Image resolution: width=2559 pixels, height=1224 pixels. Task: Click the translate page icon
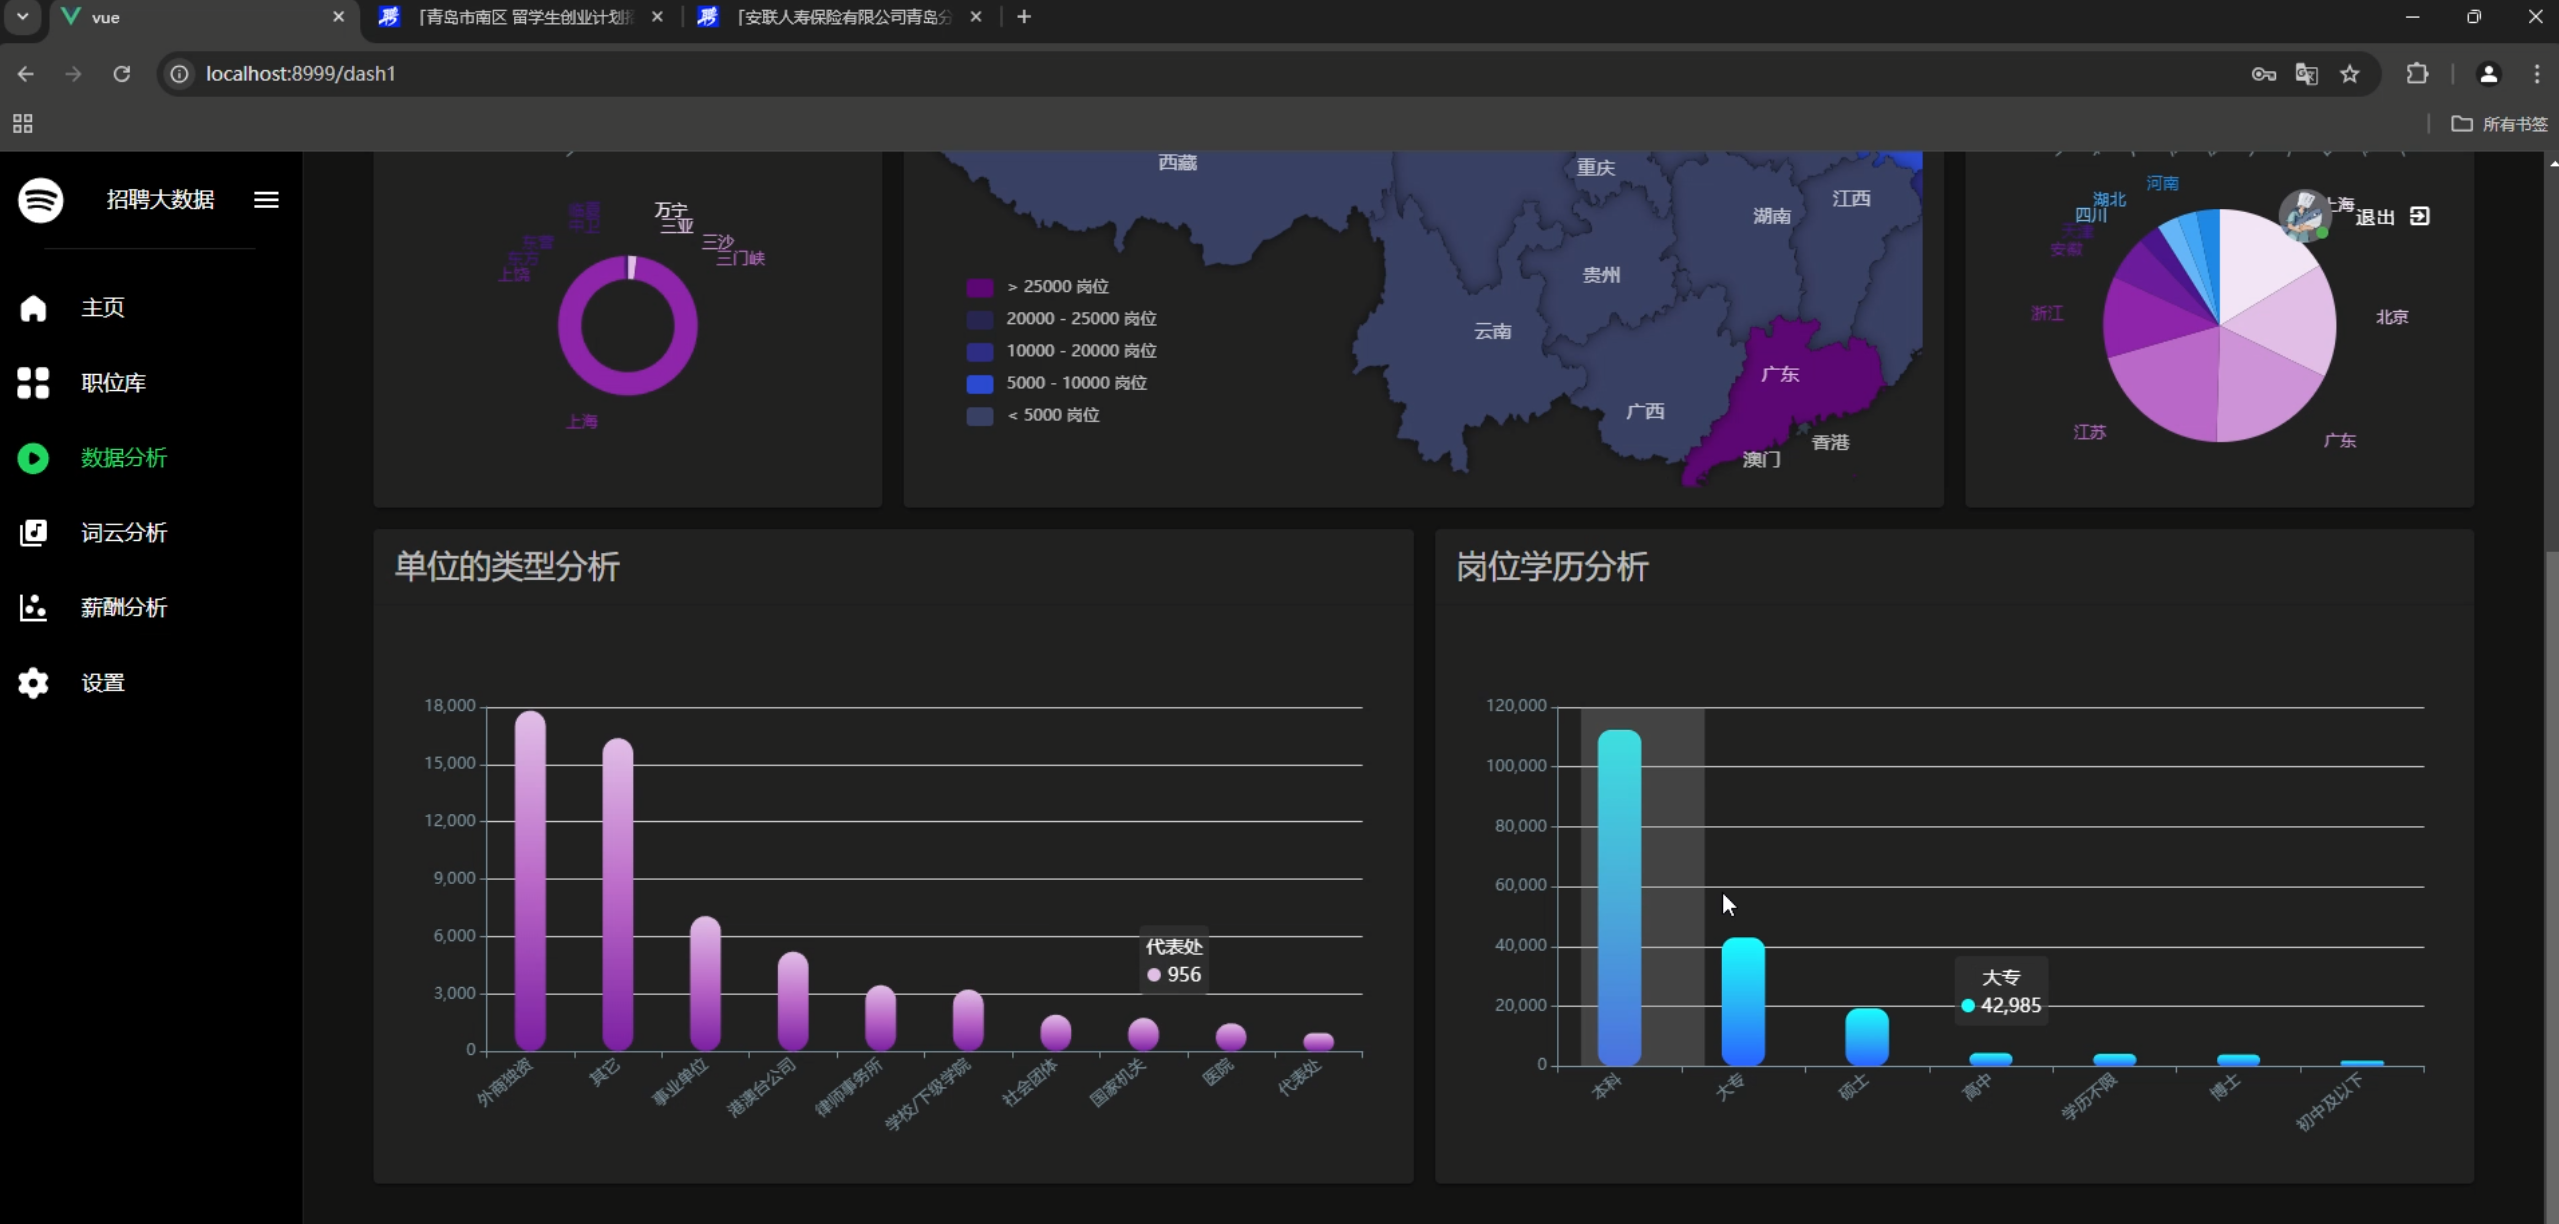pos(2306,74)
